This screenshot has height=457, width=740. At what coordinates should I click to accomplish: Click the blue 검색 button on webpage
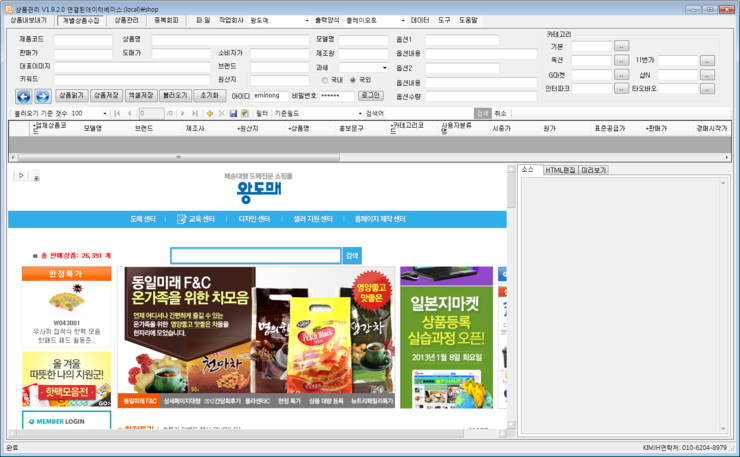352,256
